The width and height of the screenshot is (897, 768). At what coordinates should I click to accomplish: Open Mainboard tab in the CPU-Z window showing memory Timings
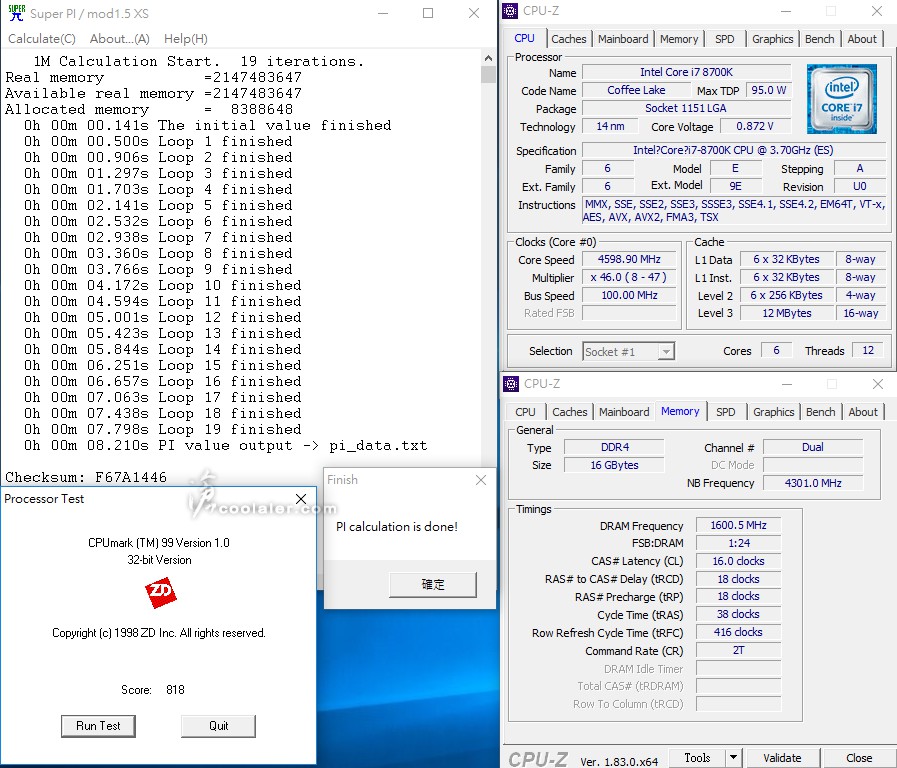click(624, 412)
